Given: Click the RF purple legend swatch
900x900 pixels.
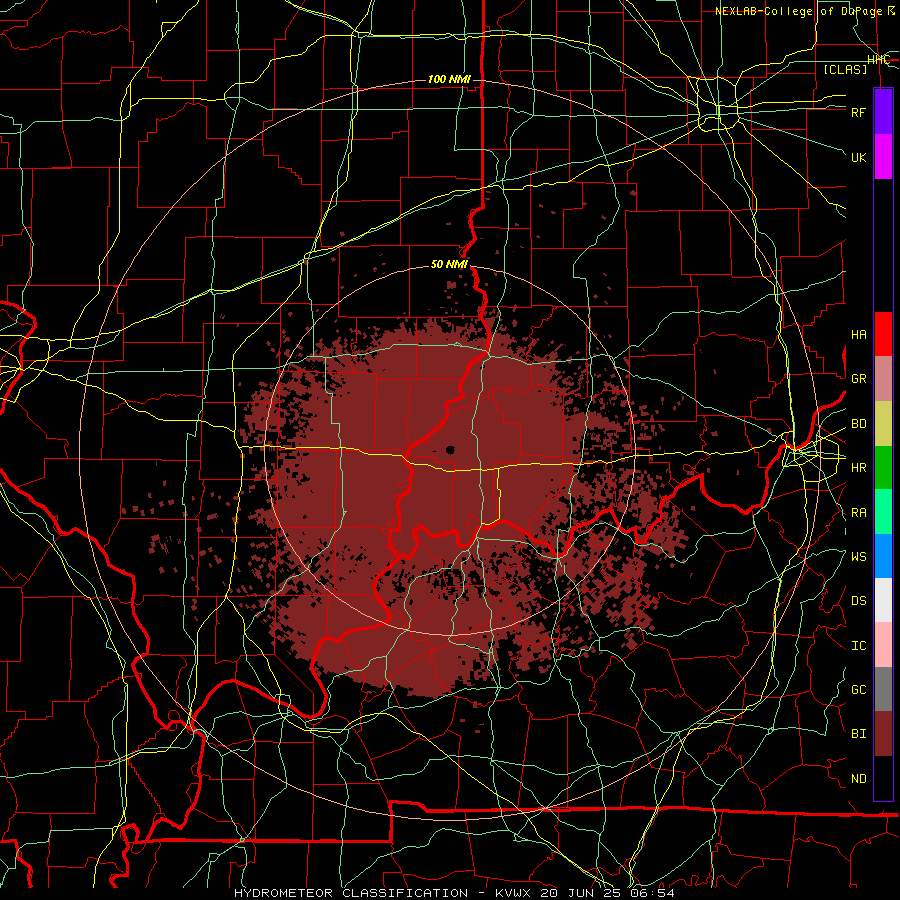Looking at the screenshot, I should (x=883, y=112).
